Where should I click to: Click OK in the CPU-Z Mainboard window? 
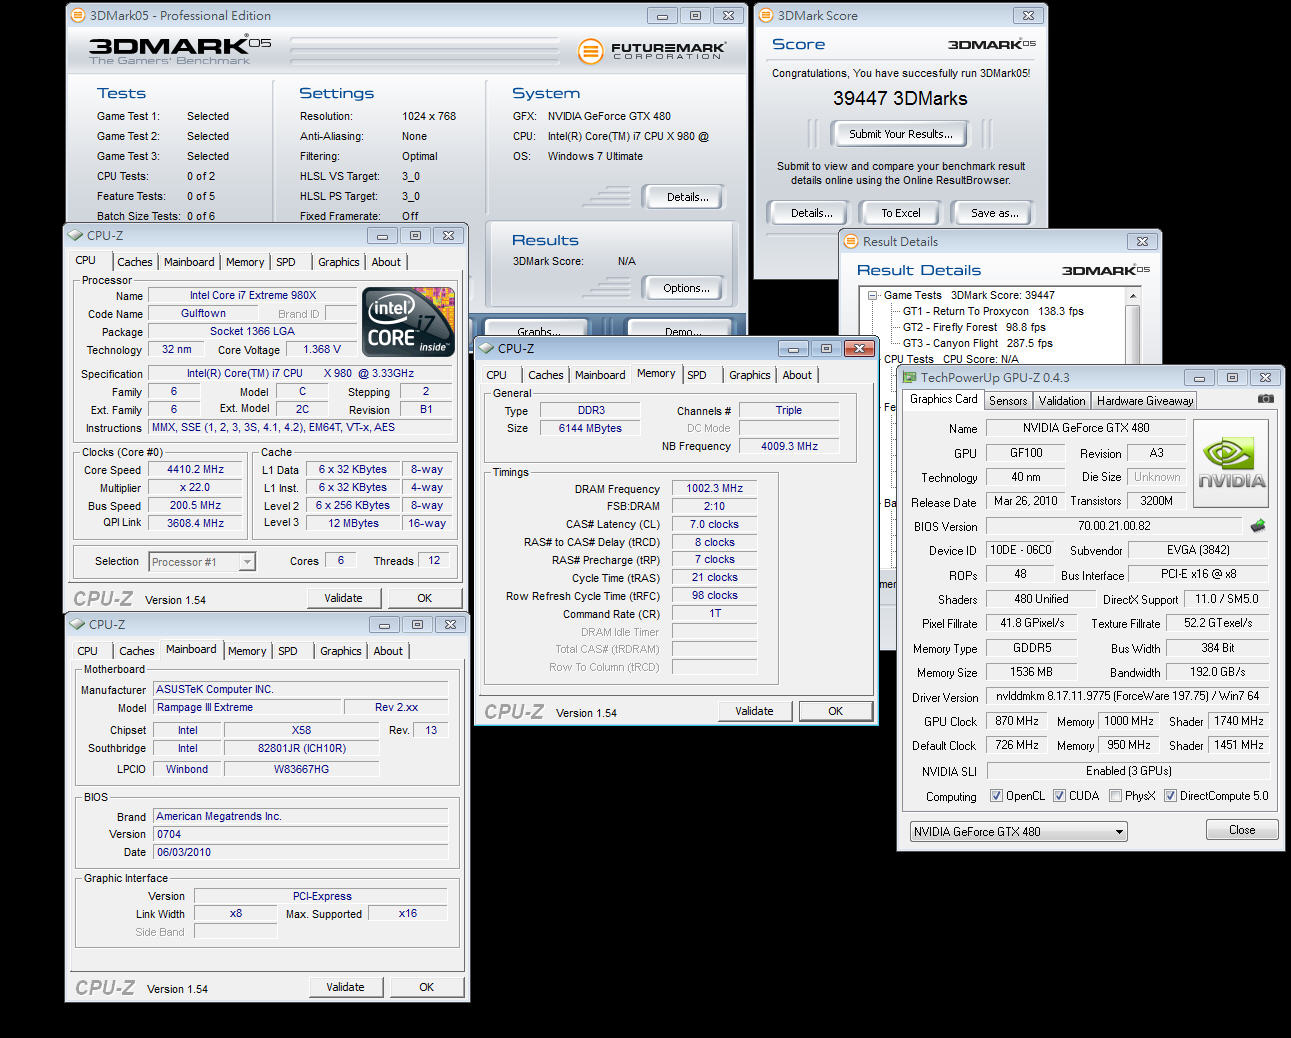(x=427, y=987)
